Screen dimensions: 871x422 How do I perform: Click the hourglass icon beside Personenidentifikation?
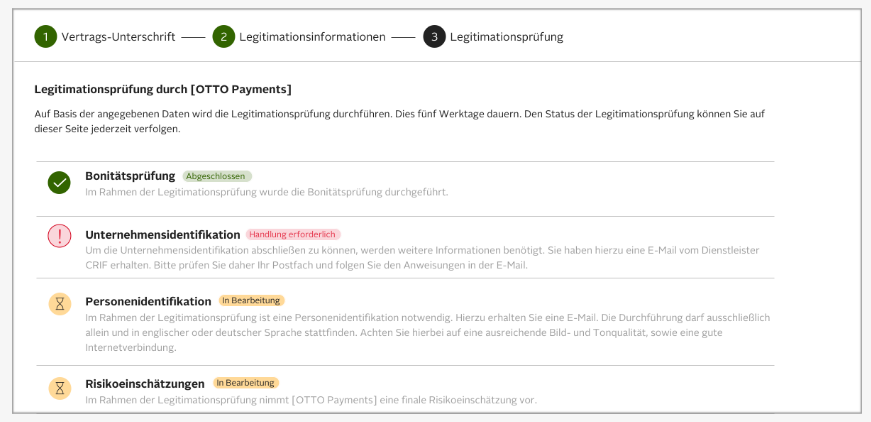click(59, 304)
